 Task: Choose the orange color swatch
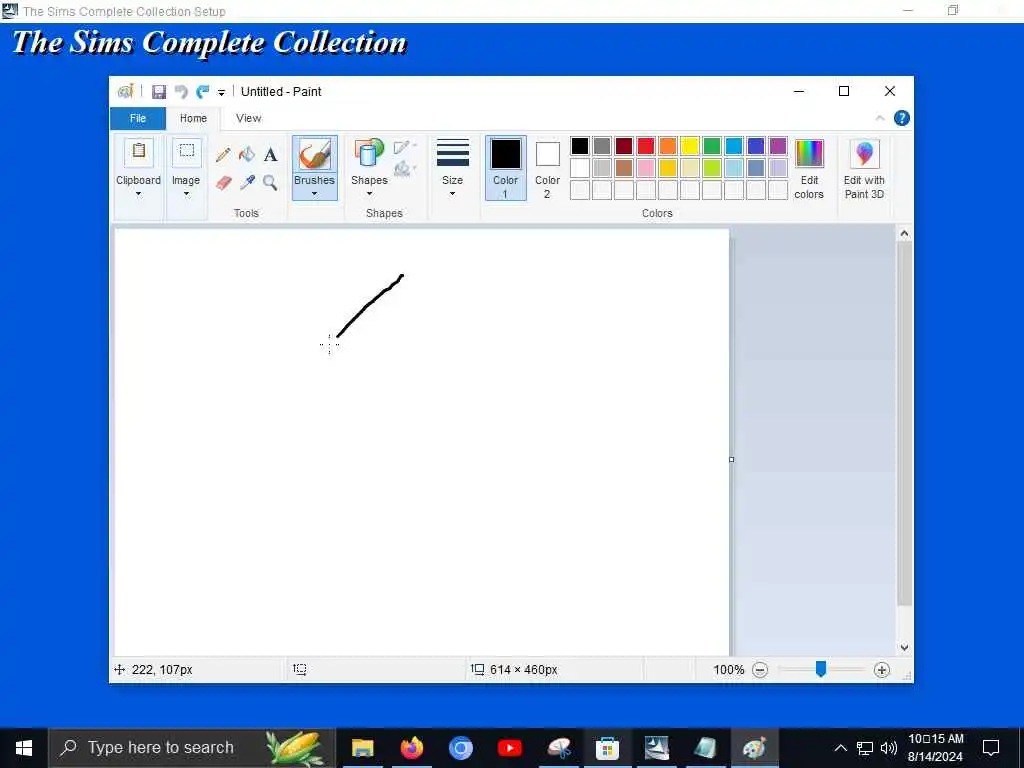[x=667, y=146]
